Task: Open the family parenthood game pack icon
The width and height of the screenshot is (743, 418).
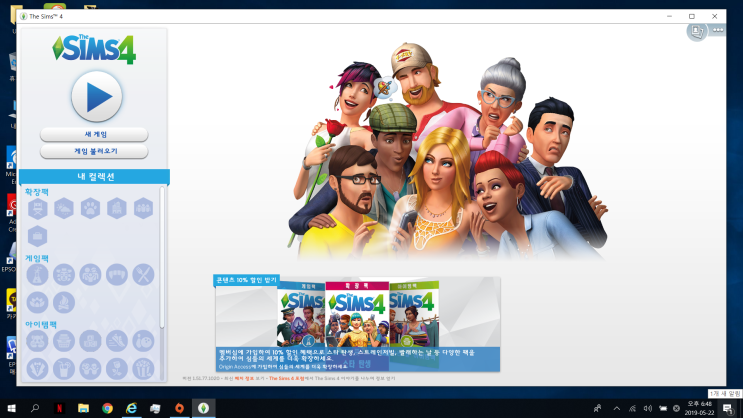Action: point(90,275)
